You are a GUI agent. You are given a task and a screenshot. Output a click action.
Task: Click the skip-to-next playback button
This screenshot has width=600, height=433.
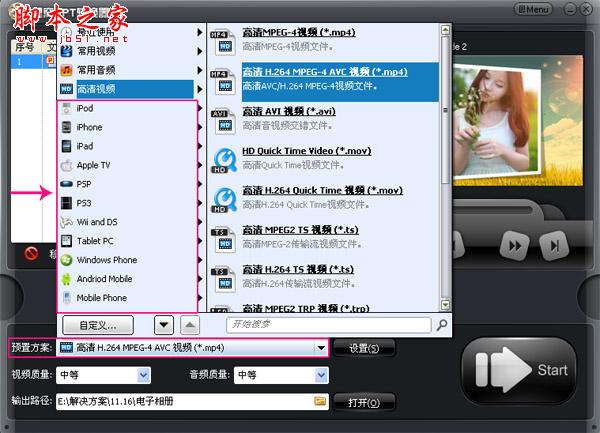(554, 246)
